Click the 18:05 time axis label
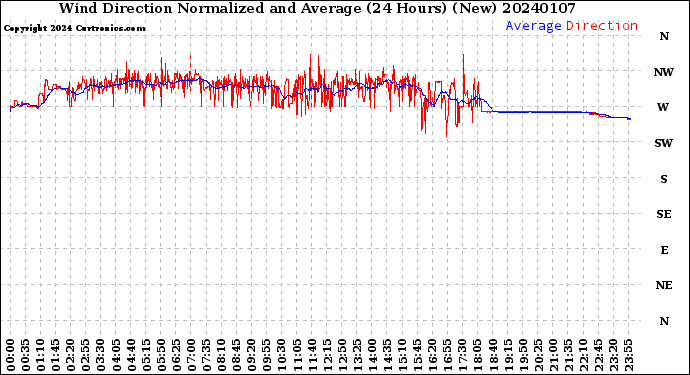 click(478, 355)
